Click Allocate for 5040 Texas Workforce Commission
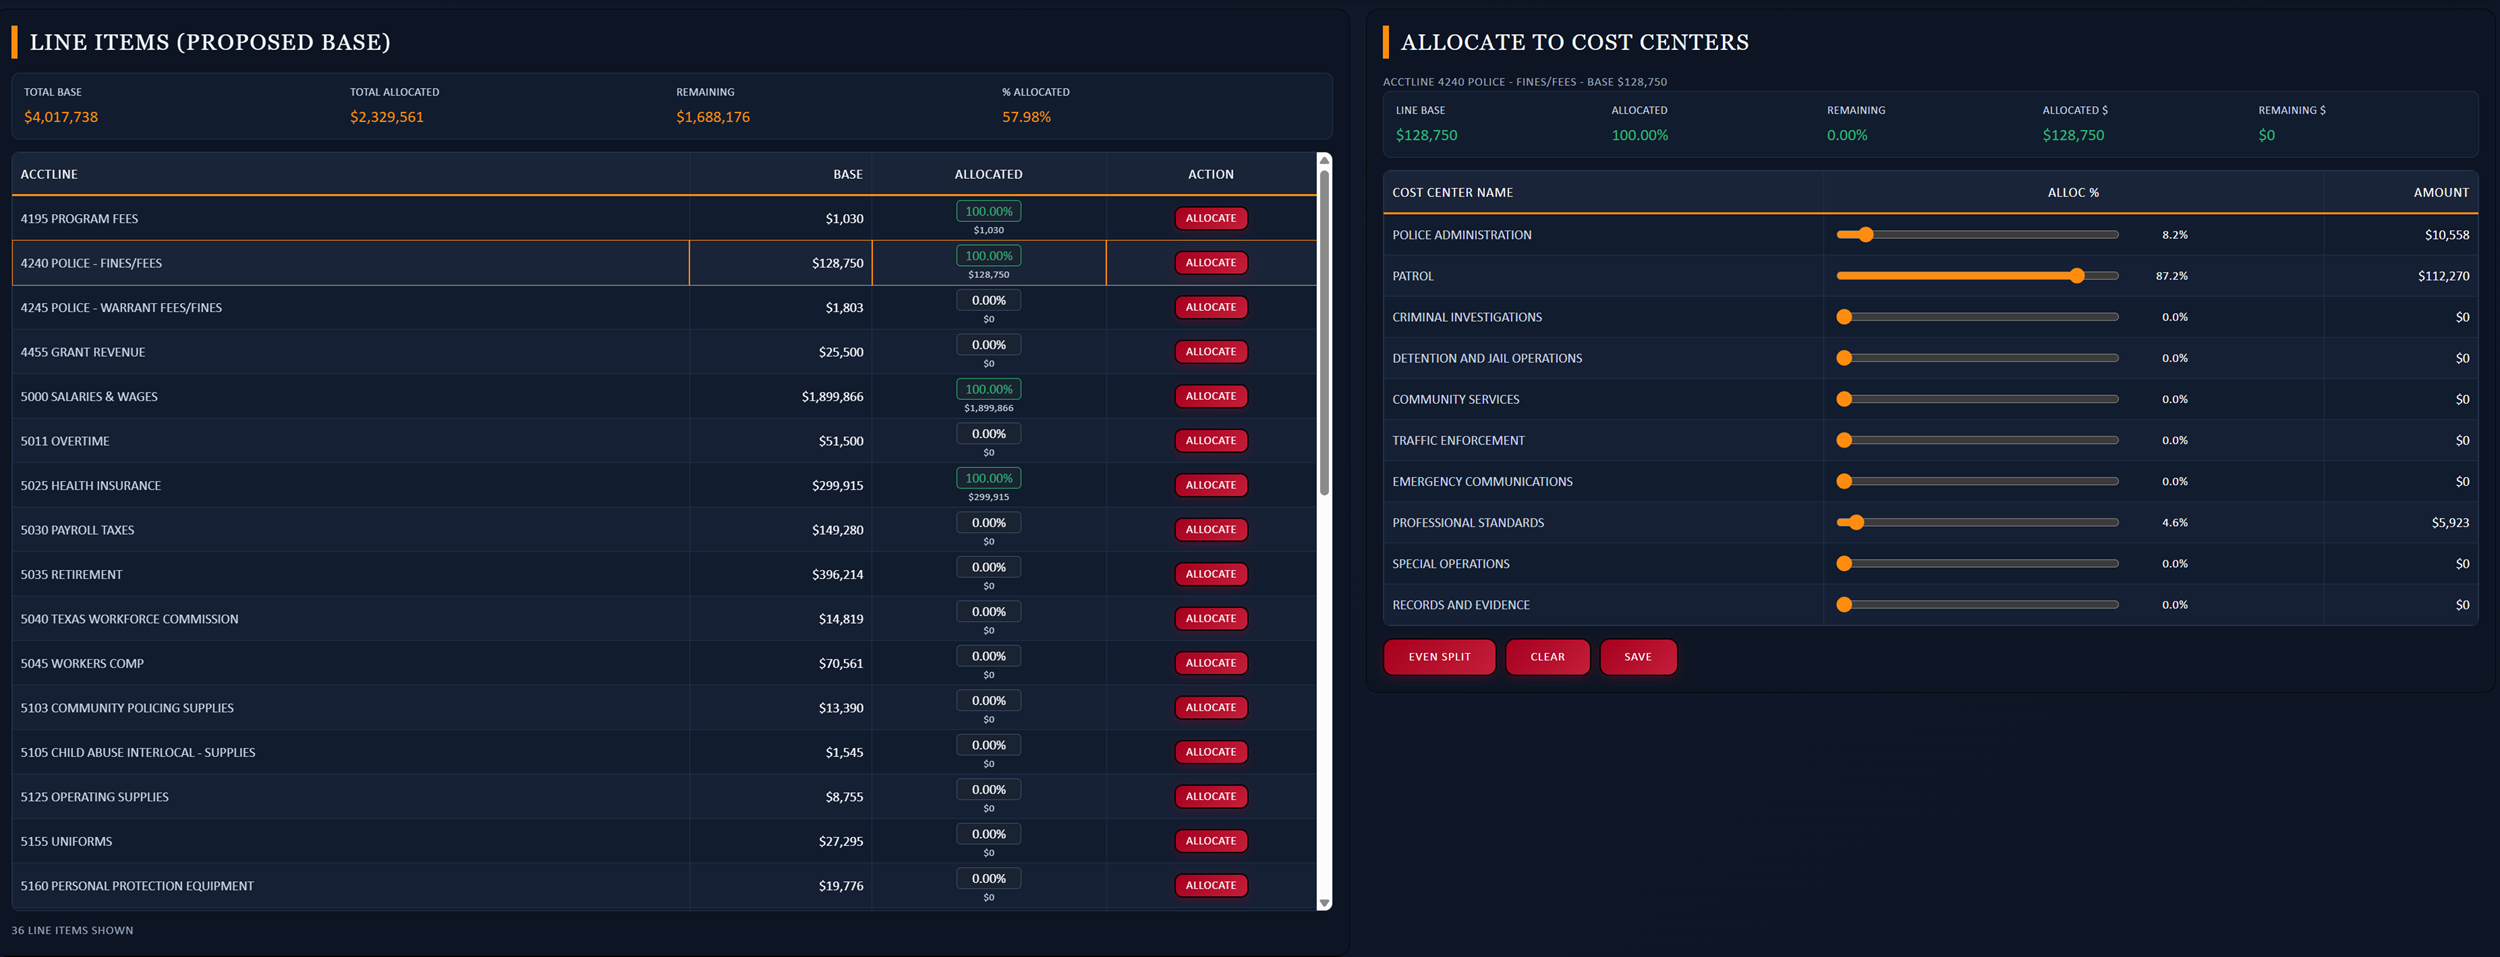Image resolution: width=2500 pixels, height=957 pixels. [x=1210, y=619]
